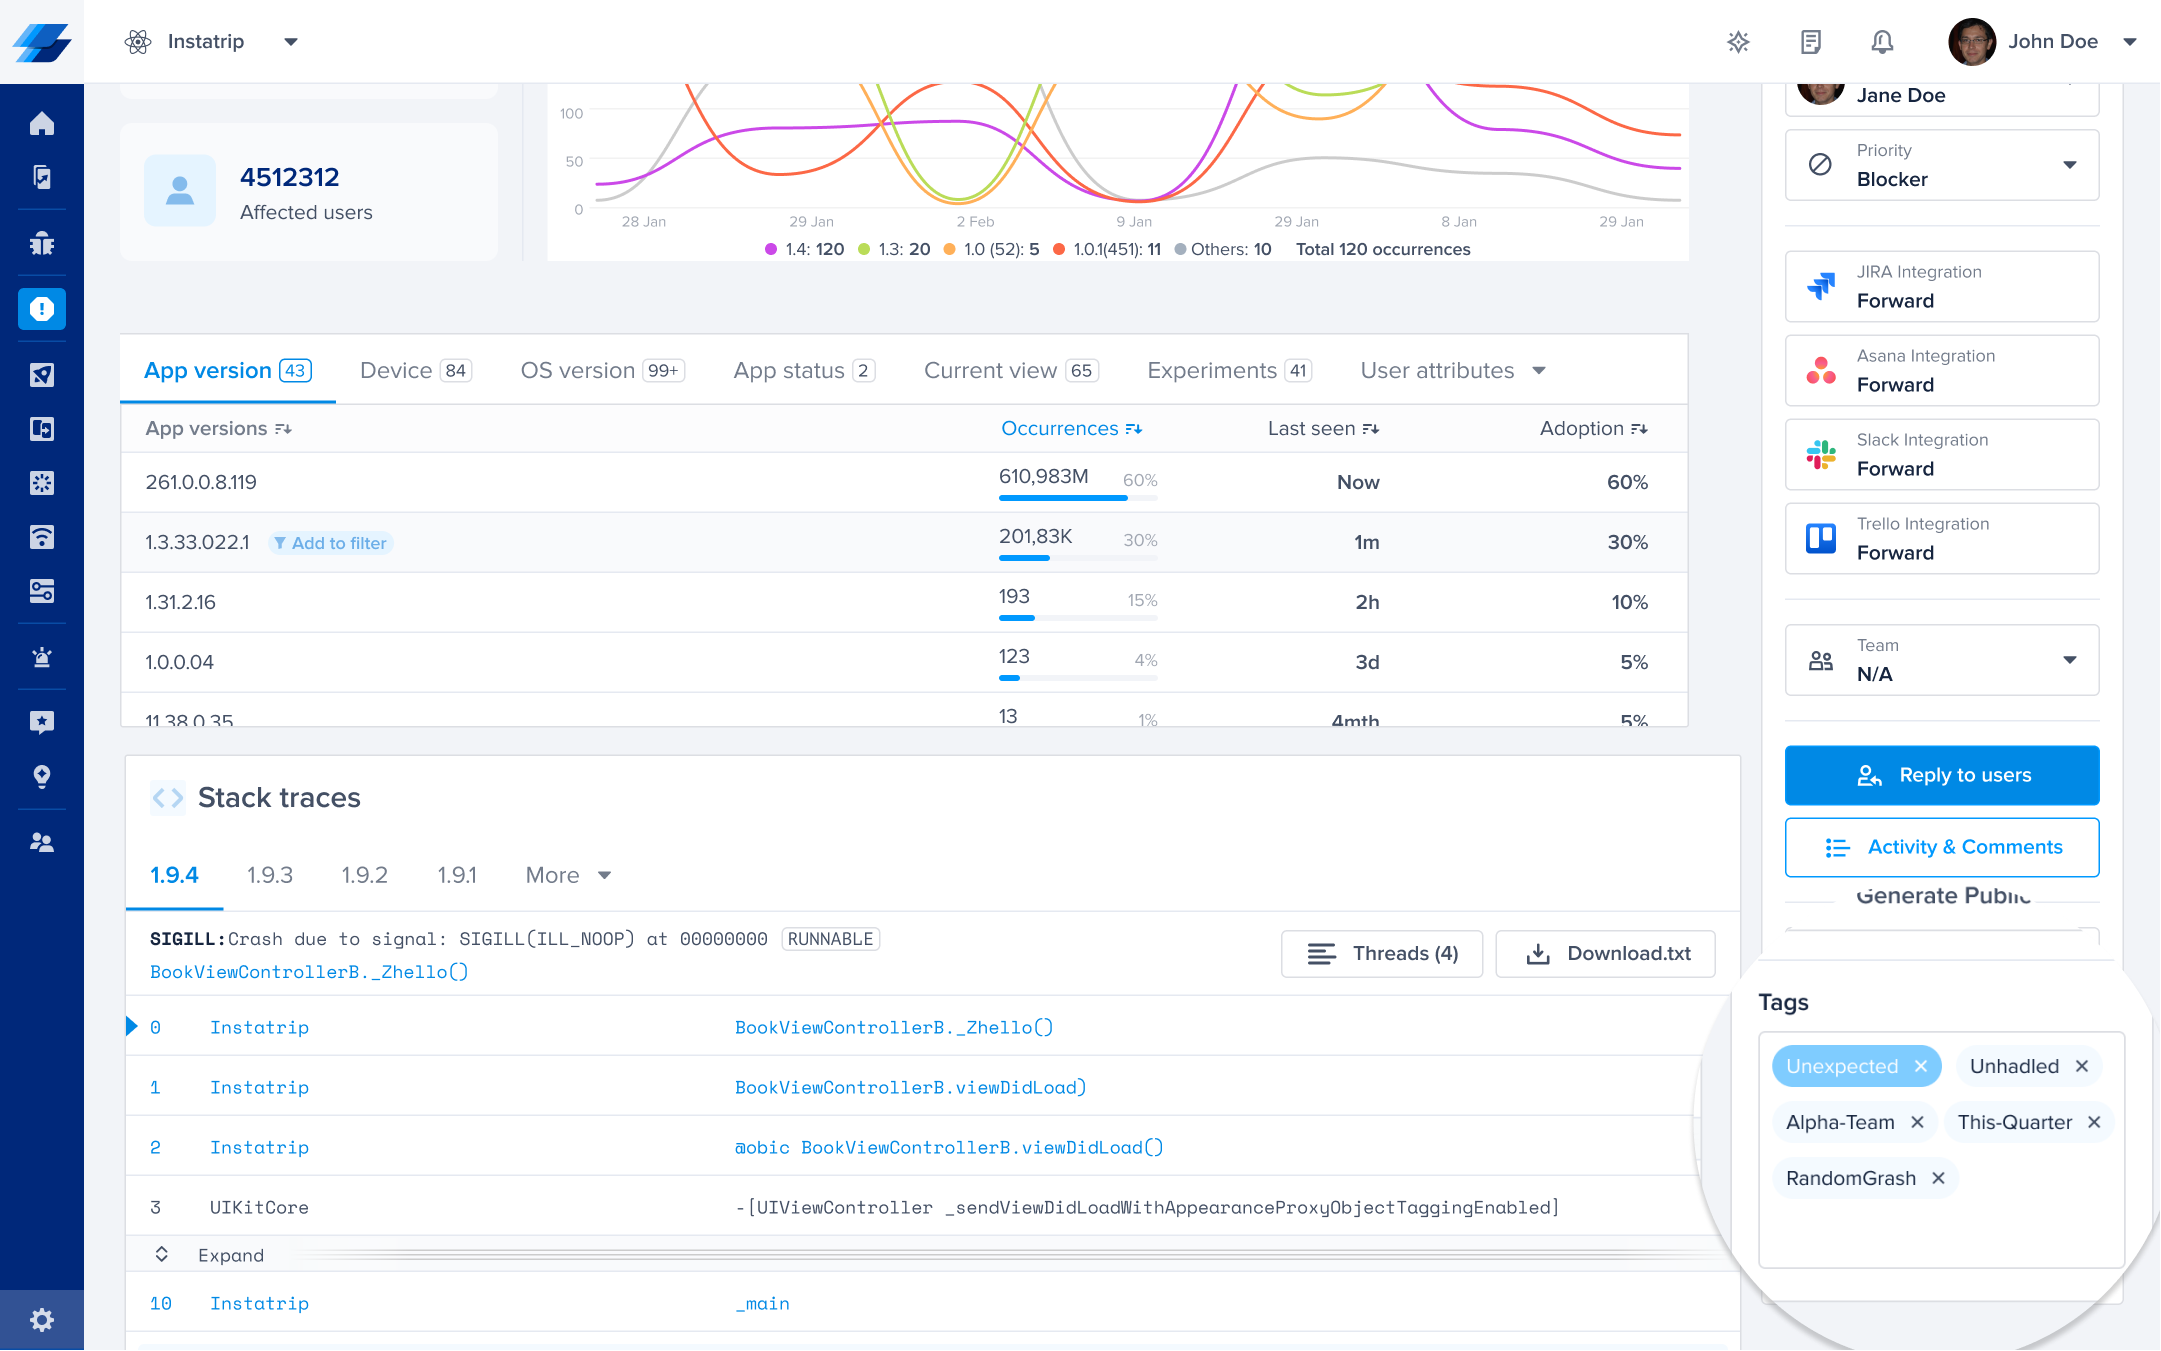Open settings gear at sidebar bottom
The height and width of the screenshot is (1351, 2161).
pyautogui.click(x=41, y=1320)
